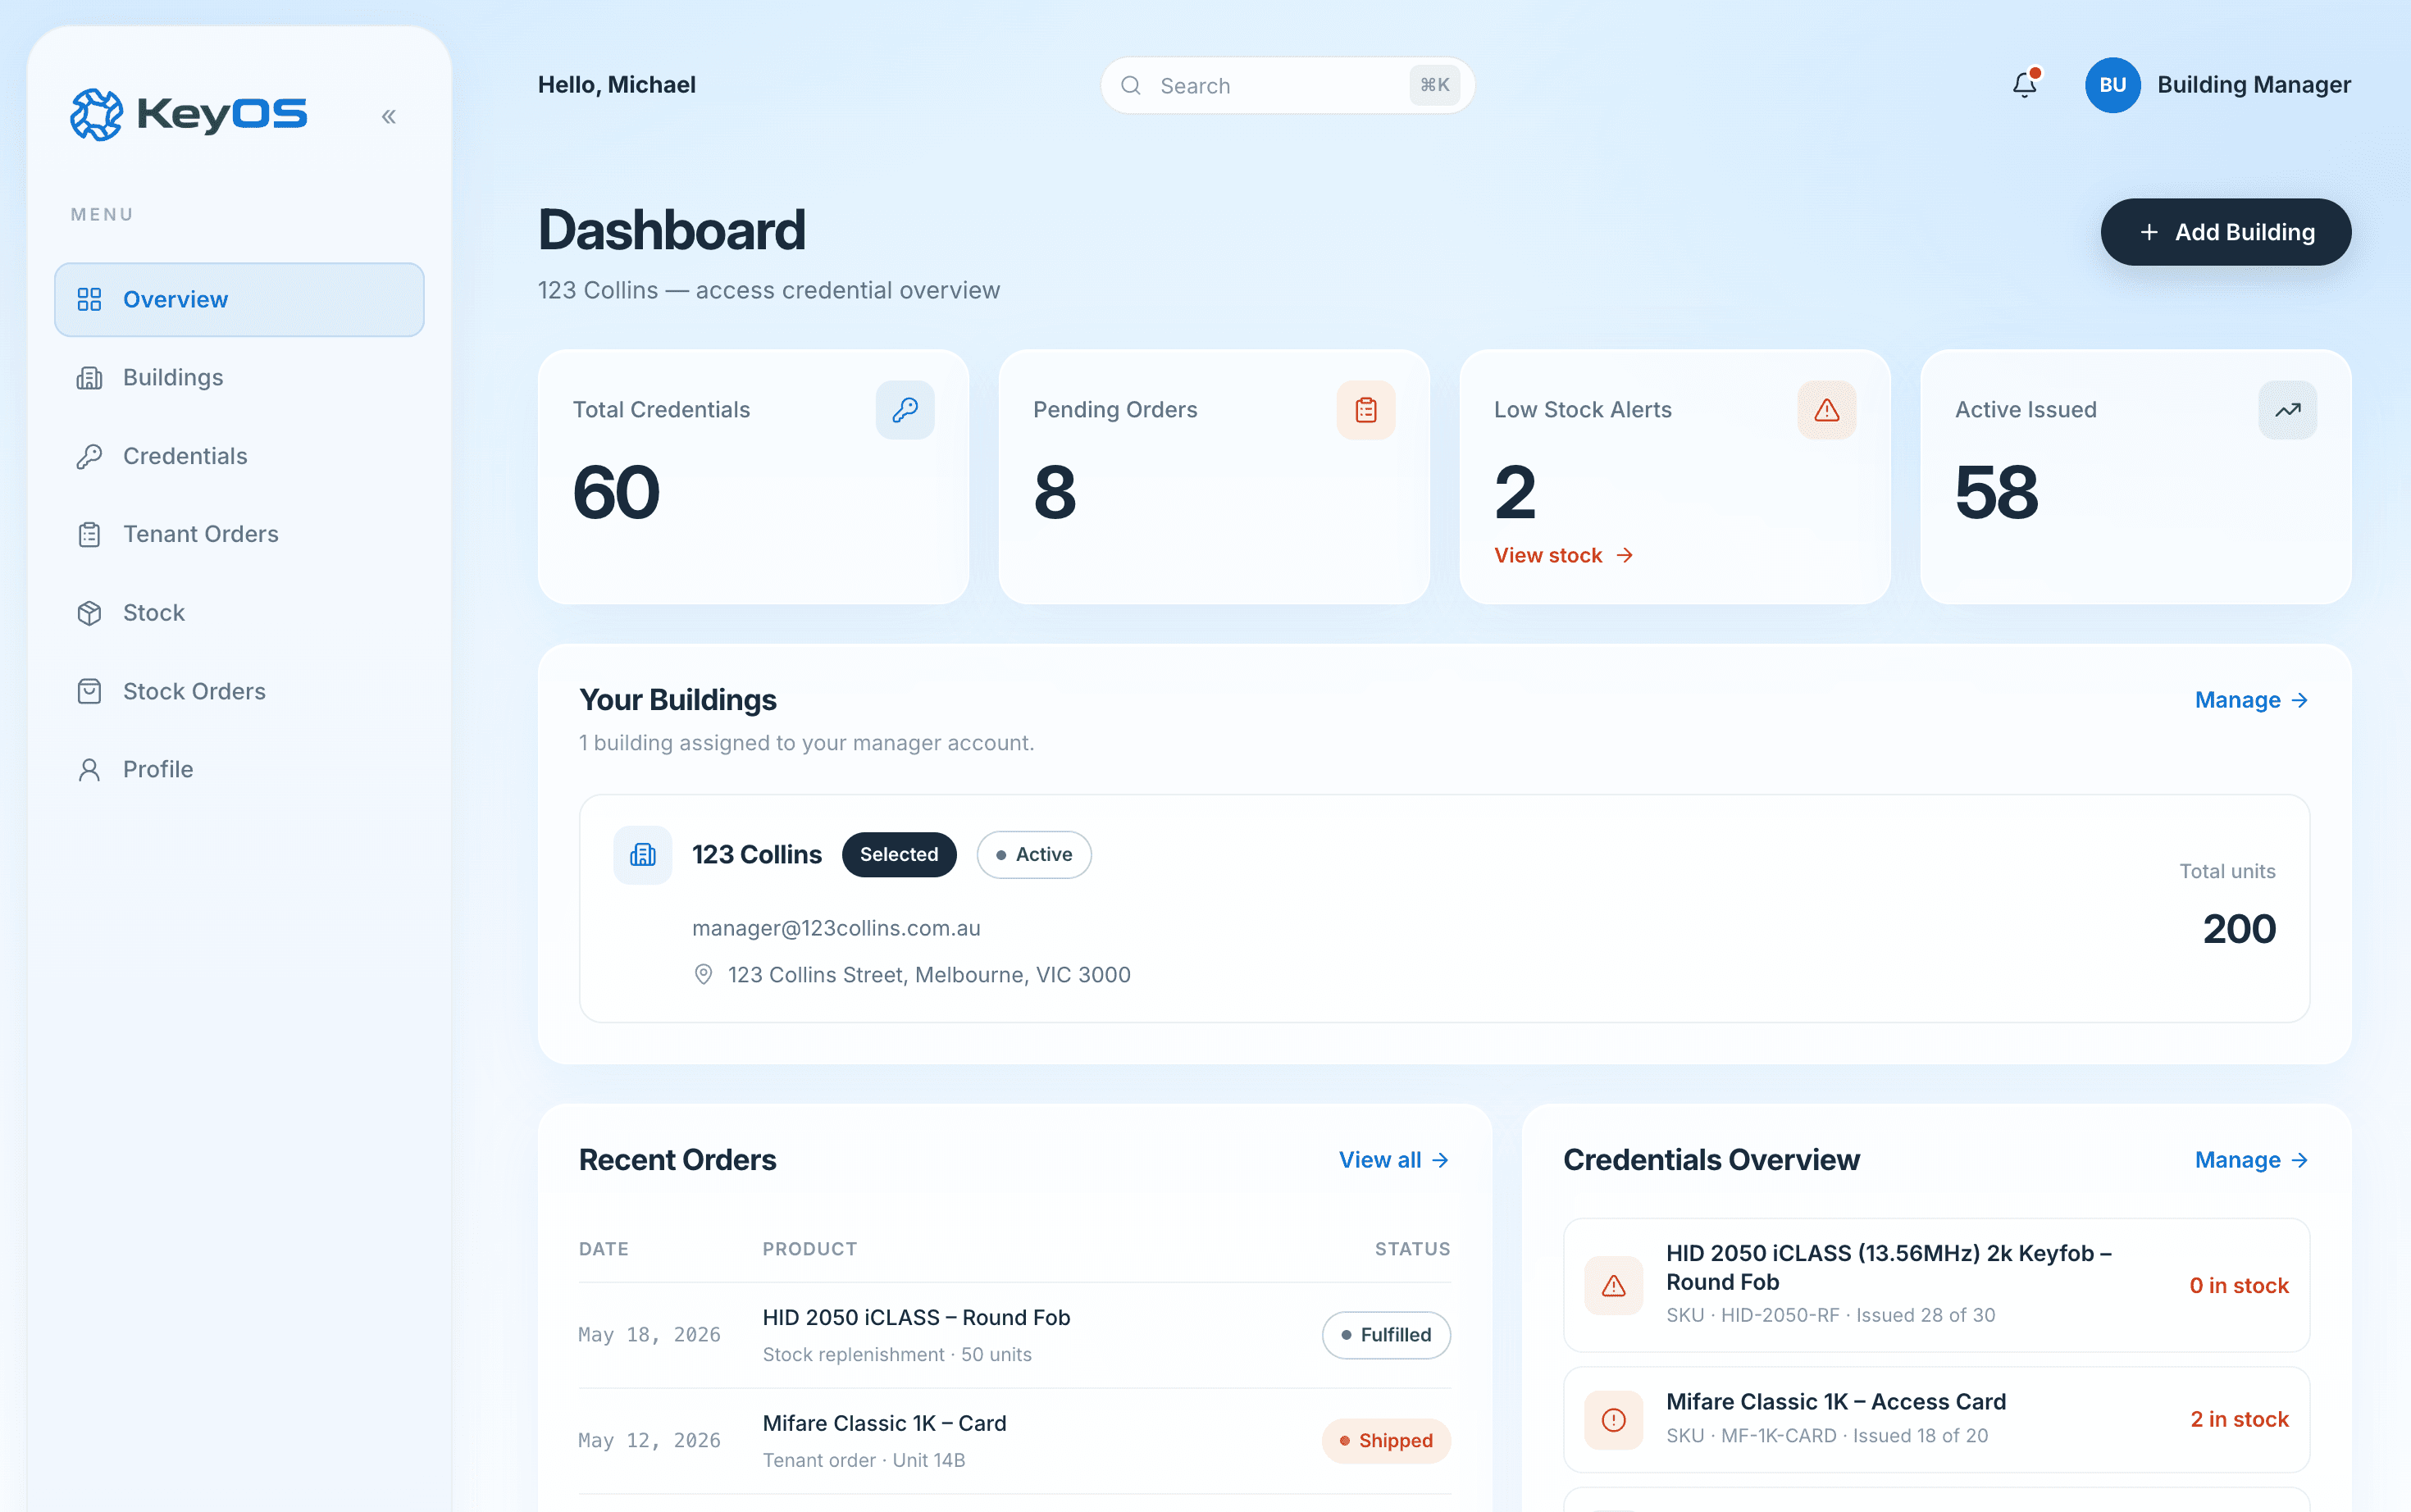The height and width of the screenshot is (1512, 2411).
Task: Click the Pending Orders count 8
Action: (x=1055, y=493)
